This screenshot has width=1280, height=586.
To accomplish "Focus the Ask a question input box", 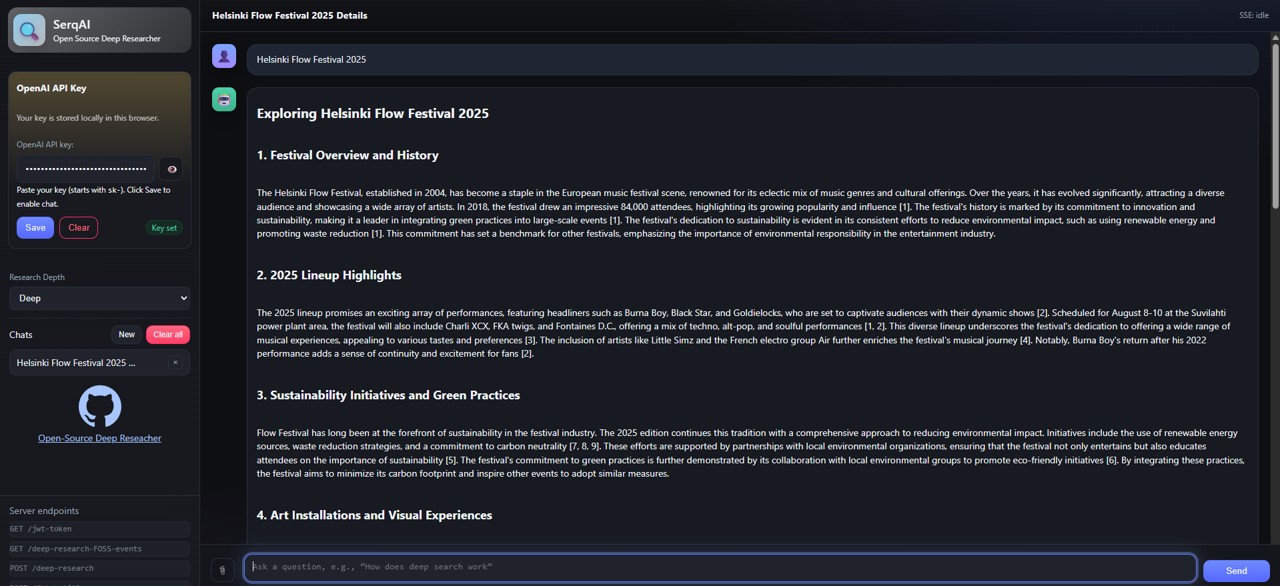I will point(720,567).
